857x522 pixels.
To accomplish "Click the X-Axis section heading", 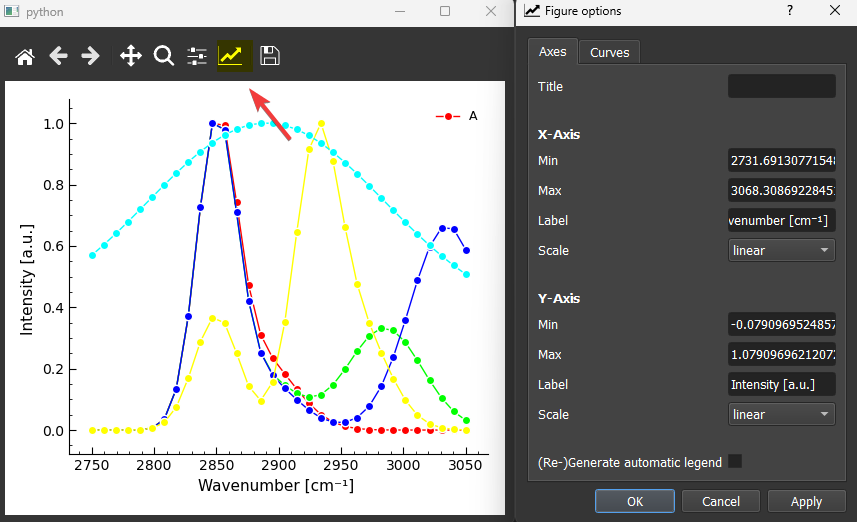I will 559,134.
